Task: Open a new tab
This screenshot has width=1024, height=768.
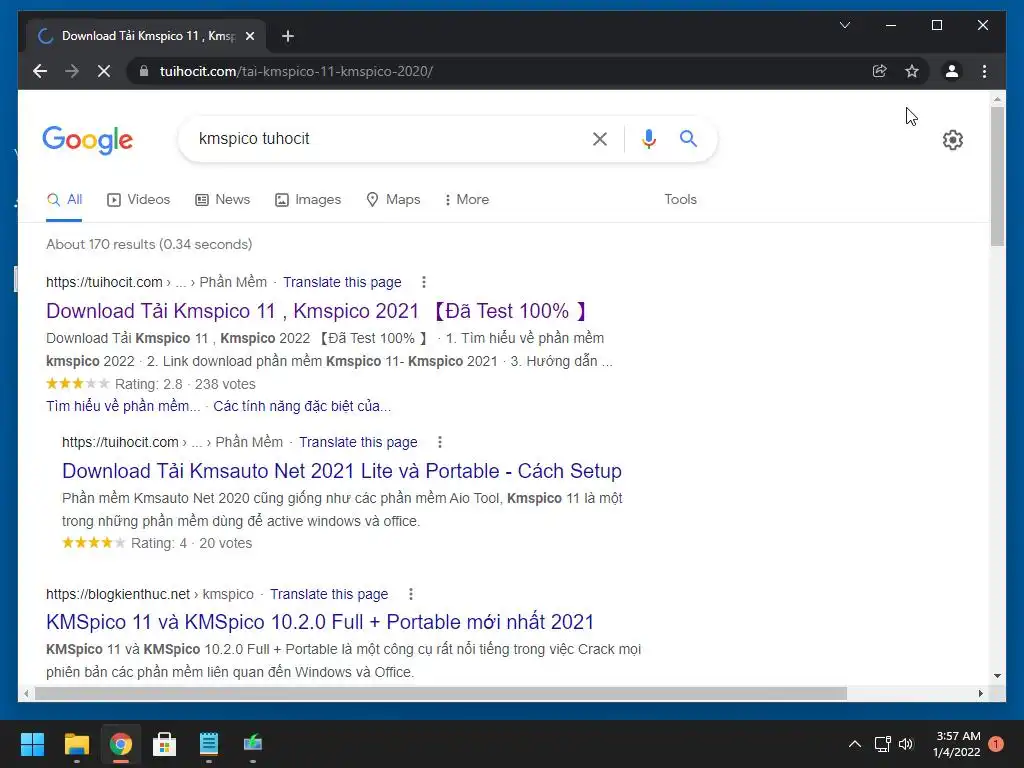Action: (287, 36)
